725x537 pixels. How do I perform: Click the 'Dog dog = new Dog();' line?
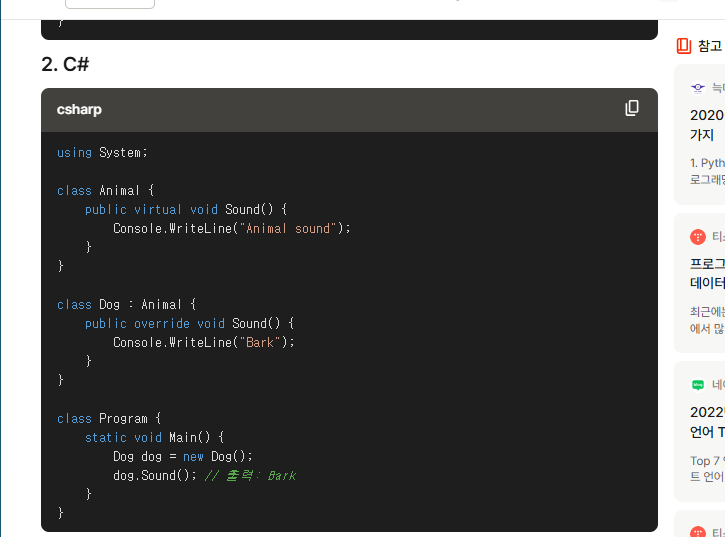[x=183, y=457]
